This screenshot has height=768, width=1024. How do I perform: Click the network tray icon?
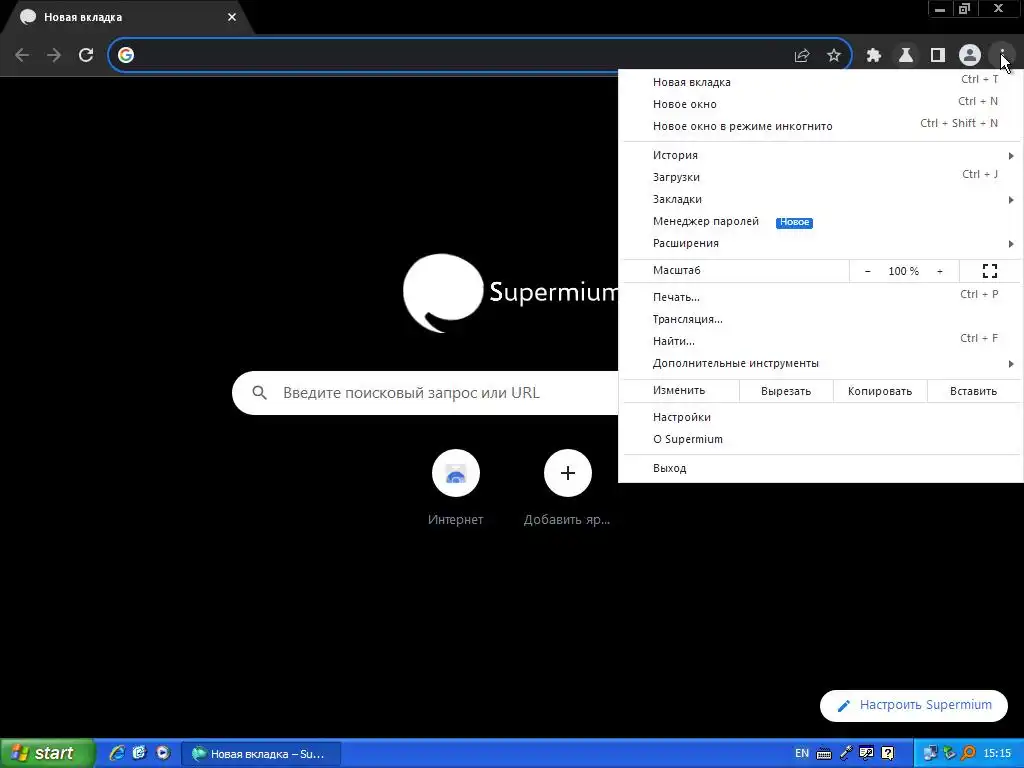(930, 754)
